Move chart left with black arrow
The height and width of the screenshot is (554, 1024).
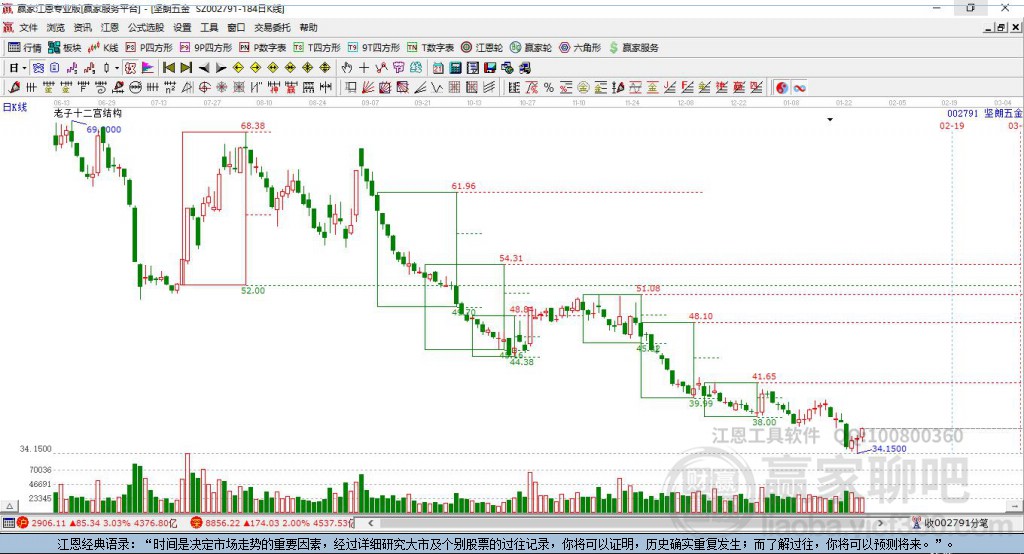204,68
